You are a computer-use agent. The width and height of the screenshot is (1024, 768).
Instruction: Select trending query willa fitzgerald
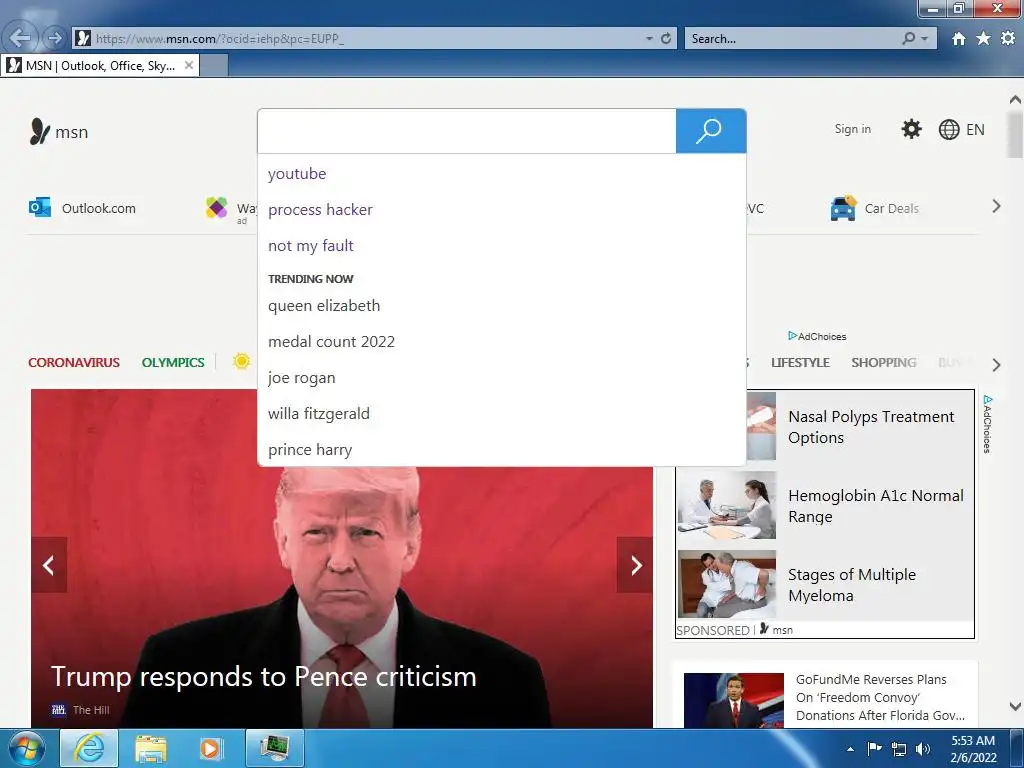click(x=319, y=413)
